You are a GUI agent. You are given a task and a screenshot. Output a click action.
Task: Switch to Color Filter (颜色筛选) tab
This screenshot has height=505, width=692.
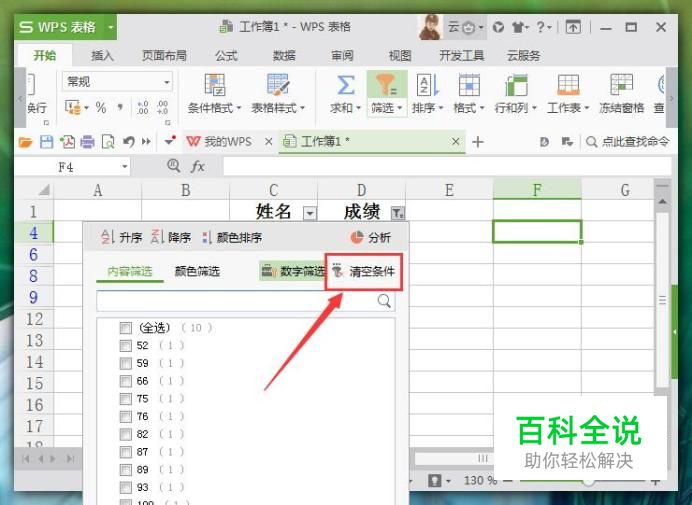(x=197, y=271)
